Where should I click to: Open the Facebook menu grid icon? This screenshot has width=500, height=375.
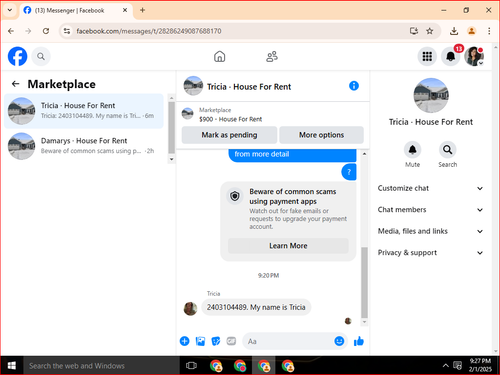pos(427,56)
